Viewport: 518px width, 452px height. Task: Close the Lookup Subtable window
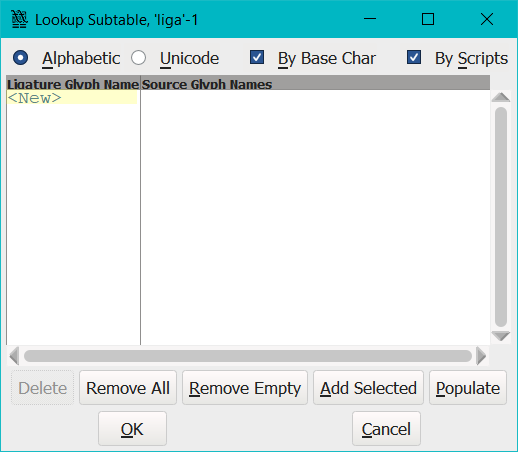point(487,19)
